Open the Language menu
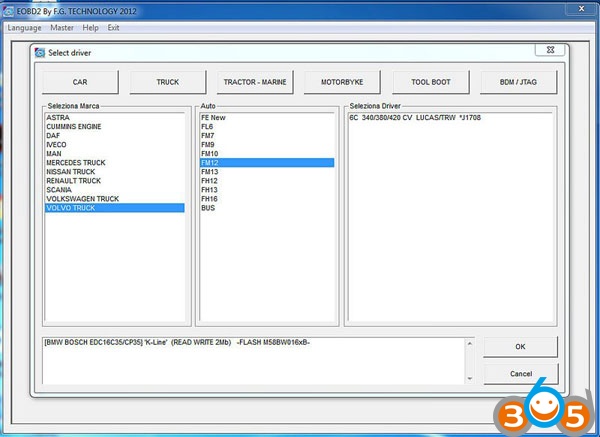This screenshot has width=600, height=437. 24,28
